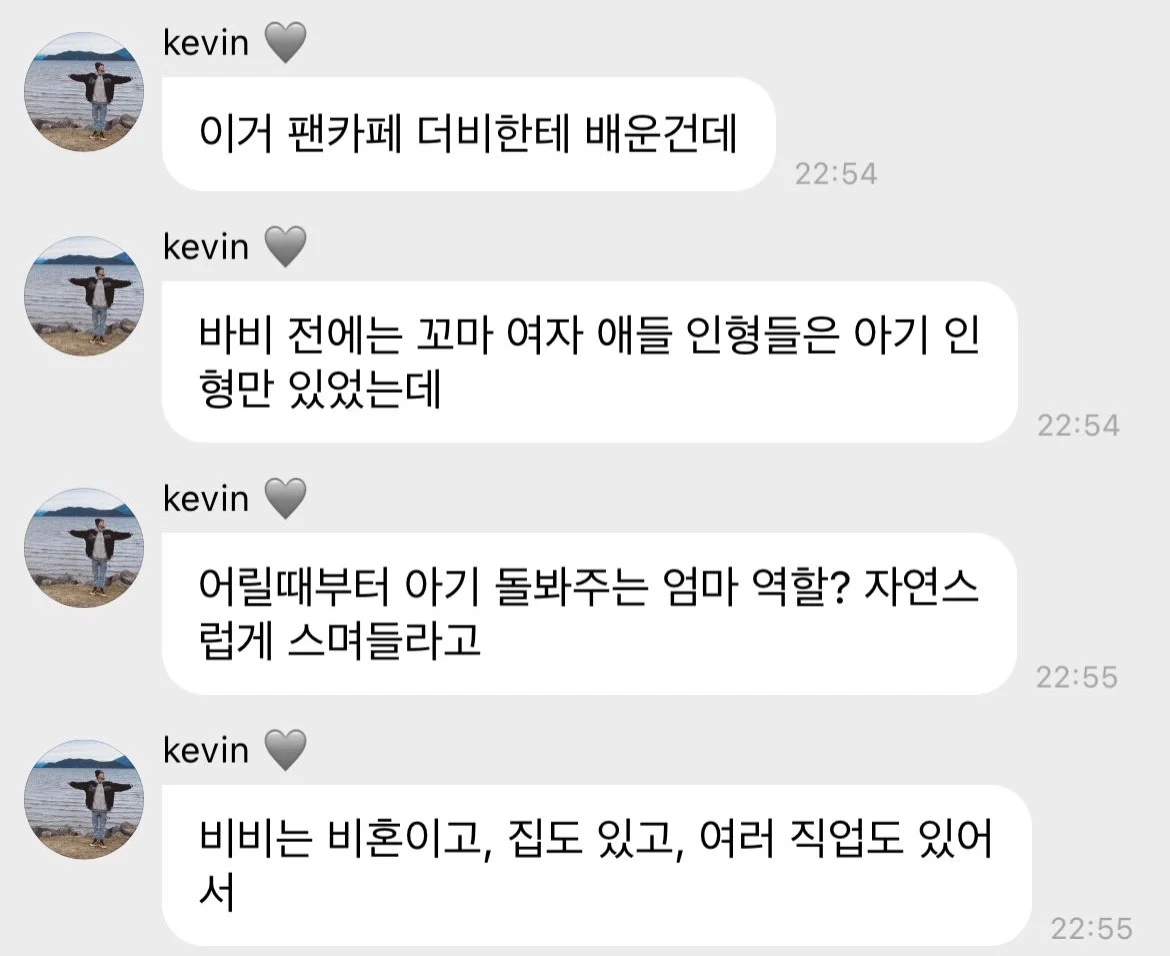The width and height of the screenshot is (1170, 956).
Task: Open kevin's avatar beside the '비비는 비혼이고' message
Action: click(x=84, y=800)
